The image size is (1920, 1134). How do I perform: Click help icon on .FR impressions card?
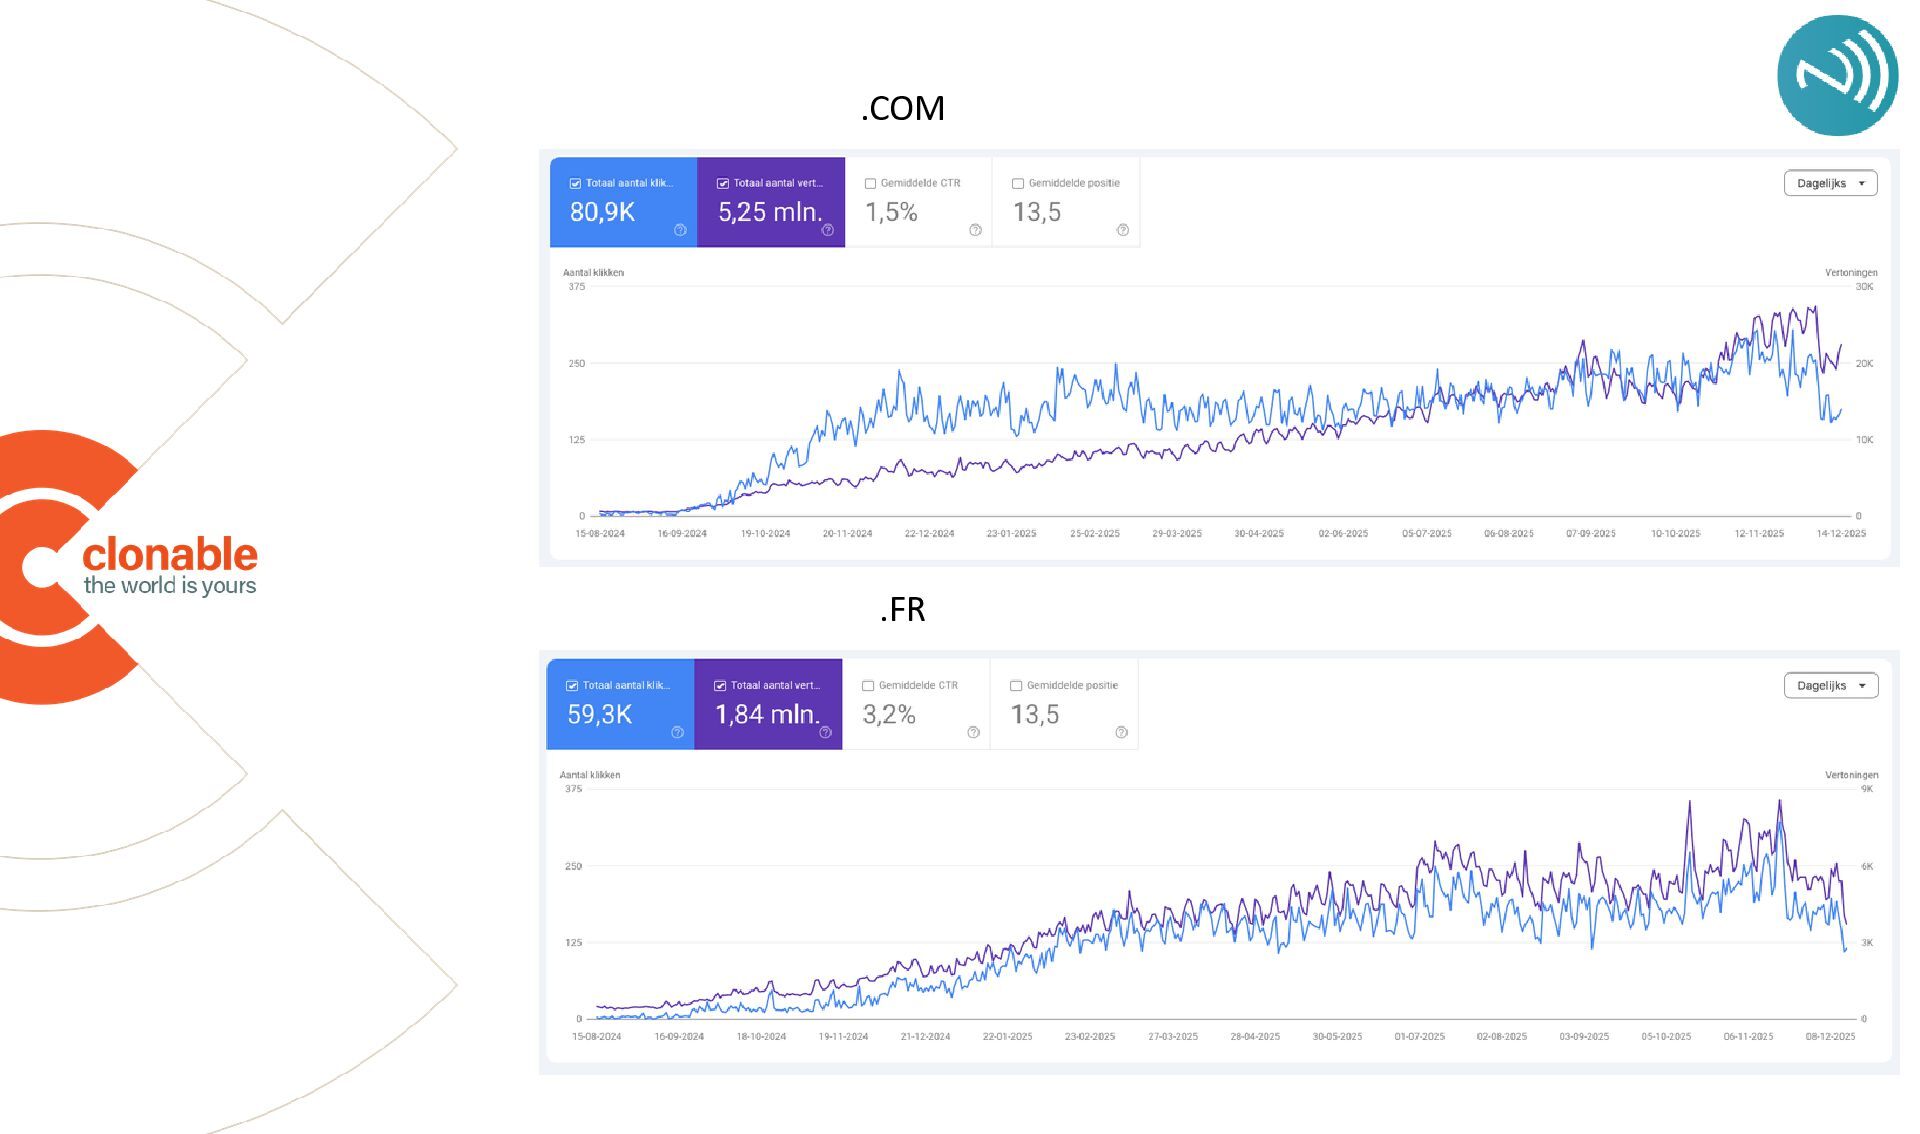coord(825,732)
